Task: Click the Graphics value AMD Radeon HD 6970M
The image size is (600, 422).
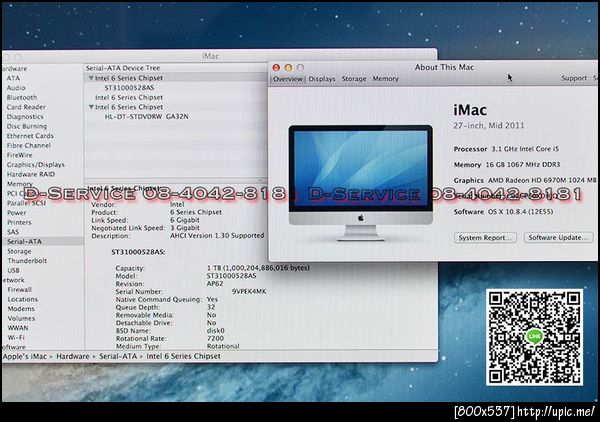Action: click(x=542, y=180)
